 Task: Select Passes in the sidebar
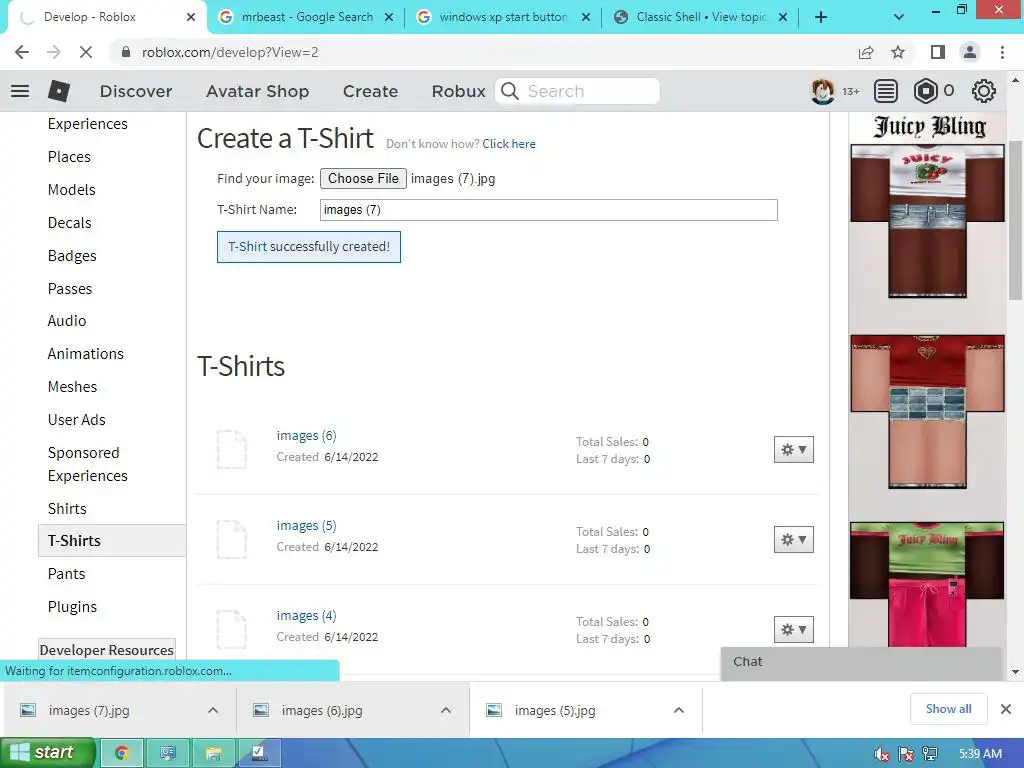coord(70,289)
